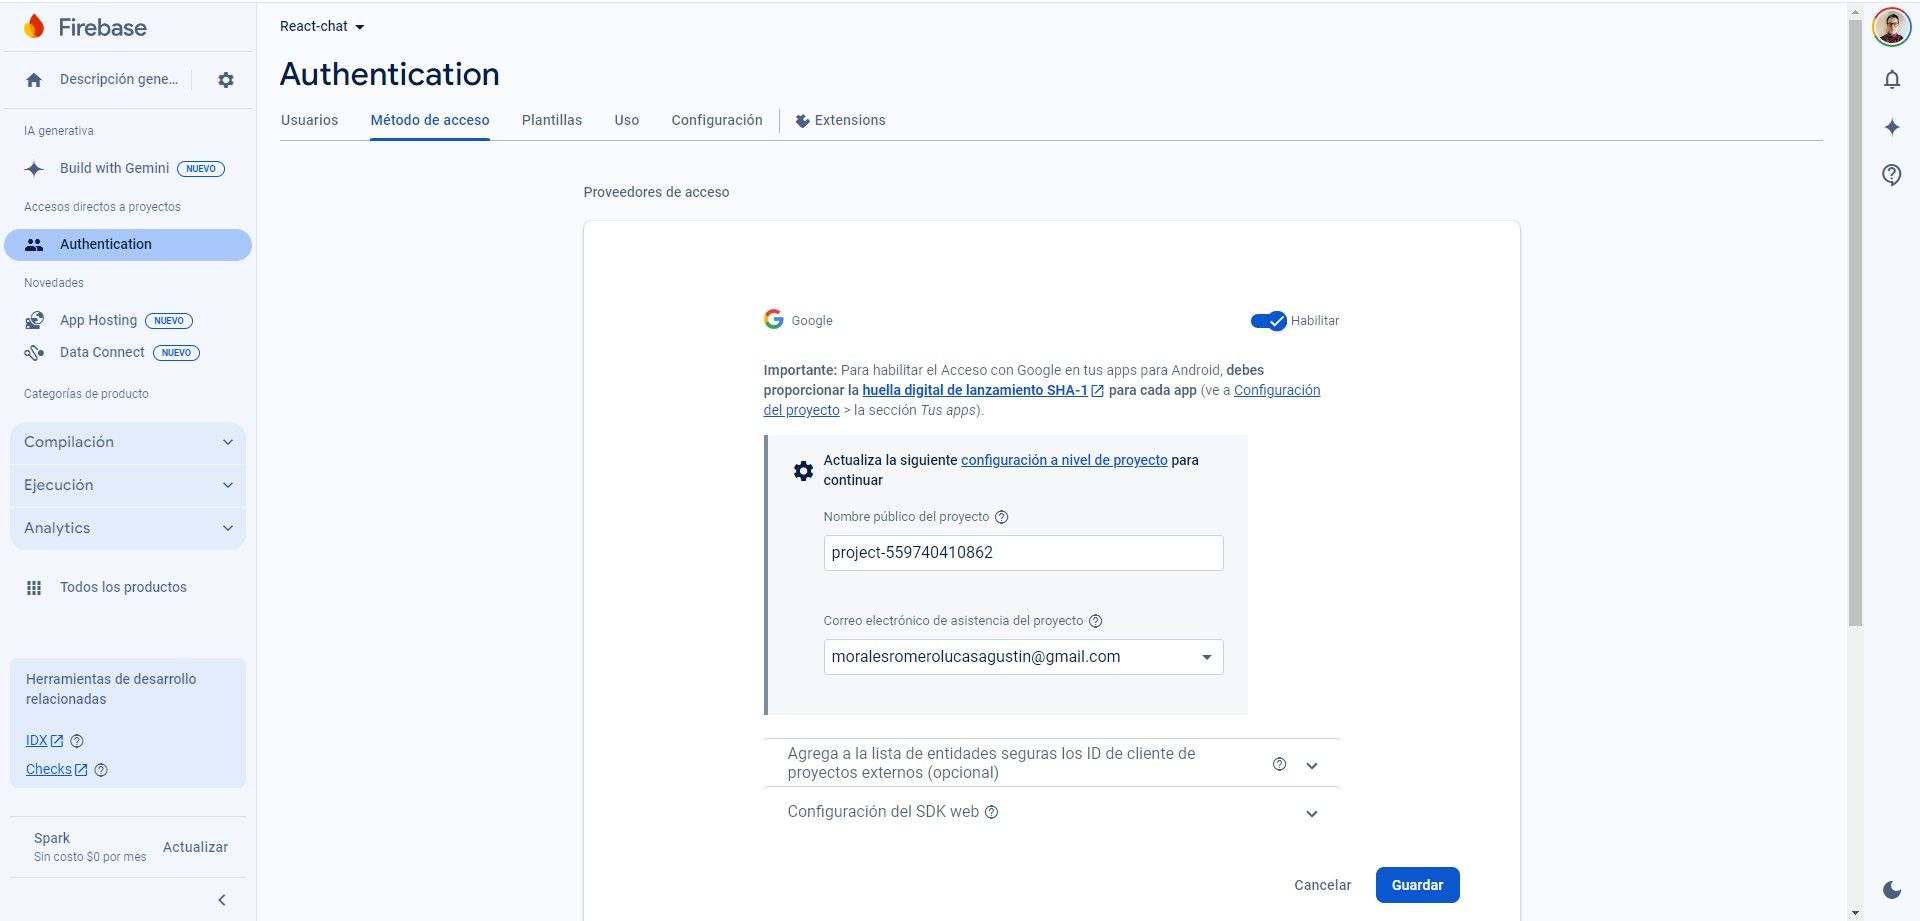
Task: Open project settings gear icon
Action: [226, 80]
